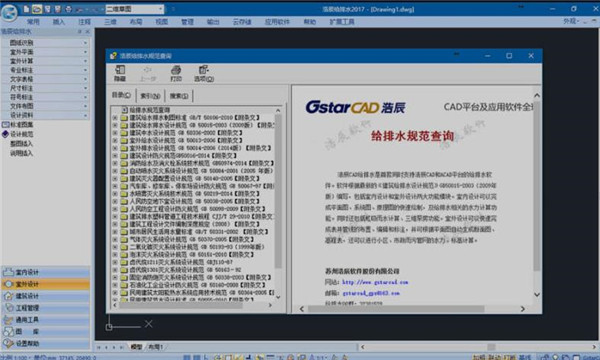Expand the 文字表格 panel section

tap(45, 79)
